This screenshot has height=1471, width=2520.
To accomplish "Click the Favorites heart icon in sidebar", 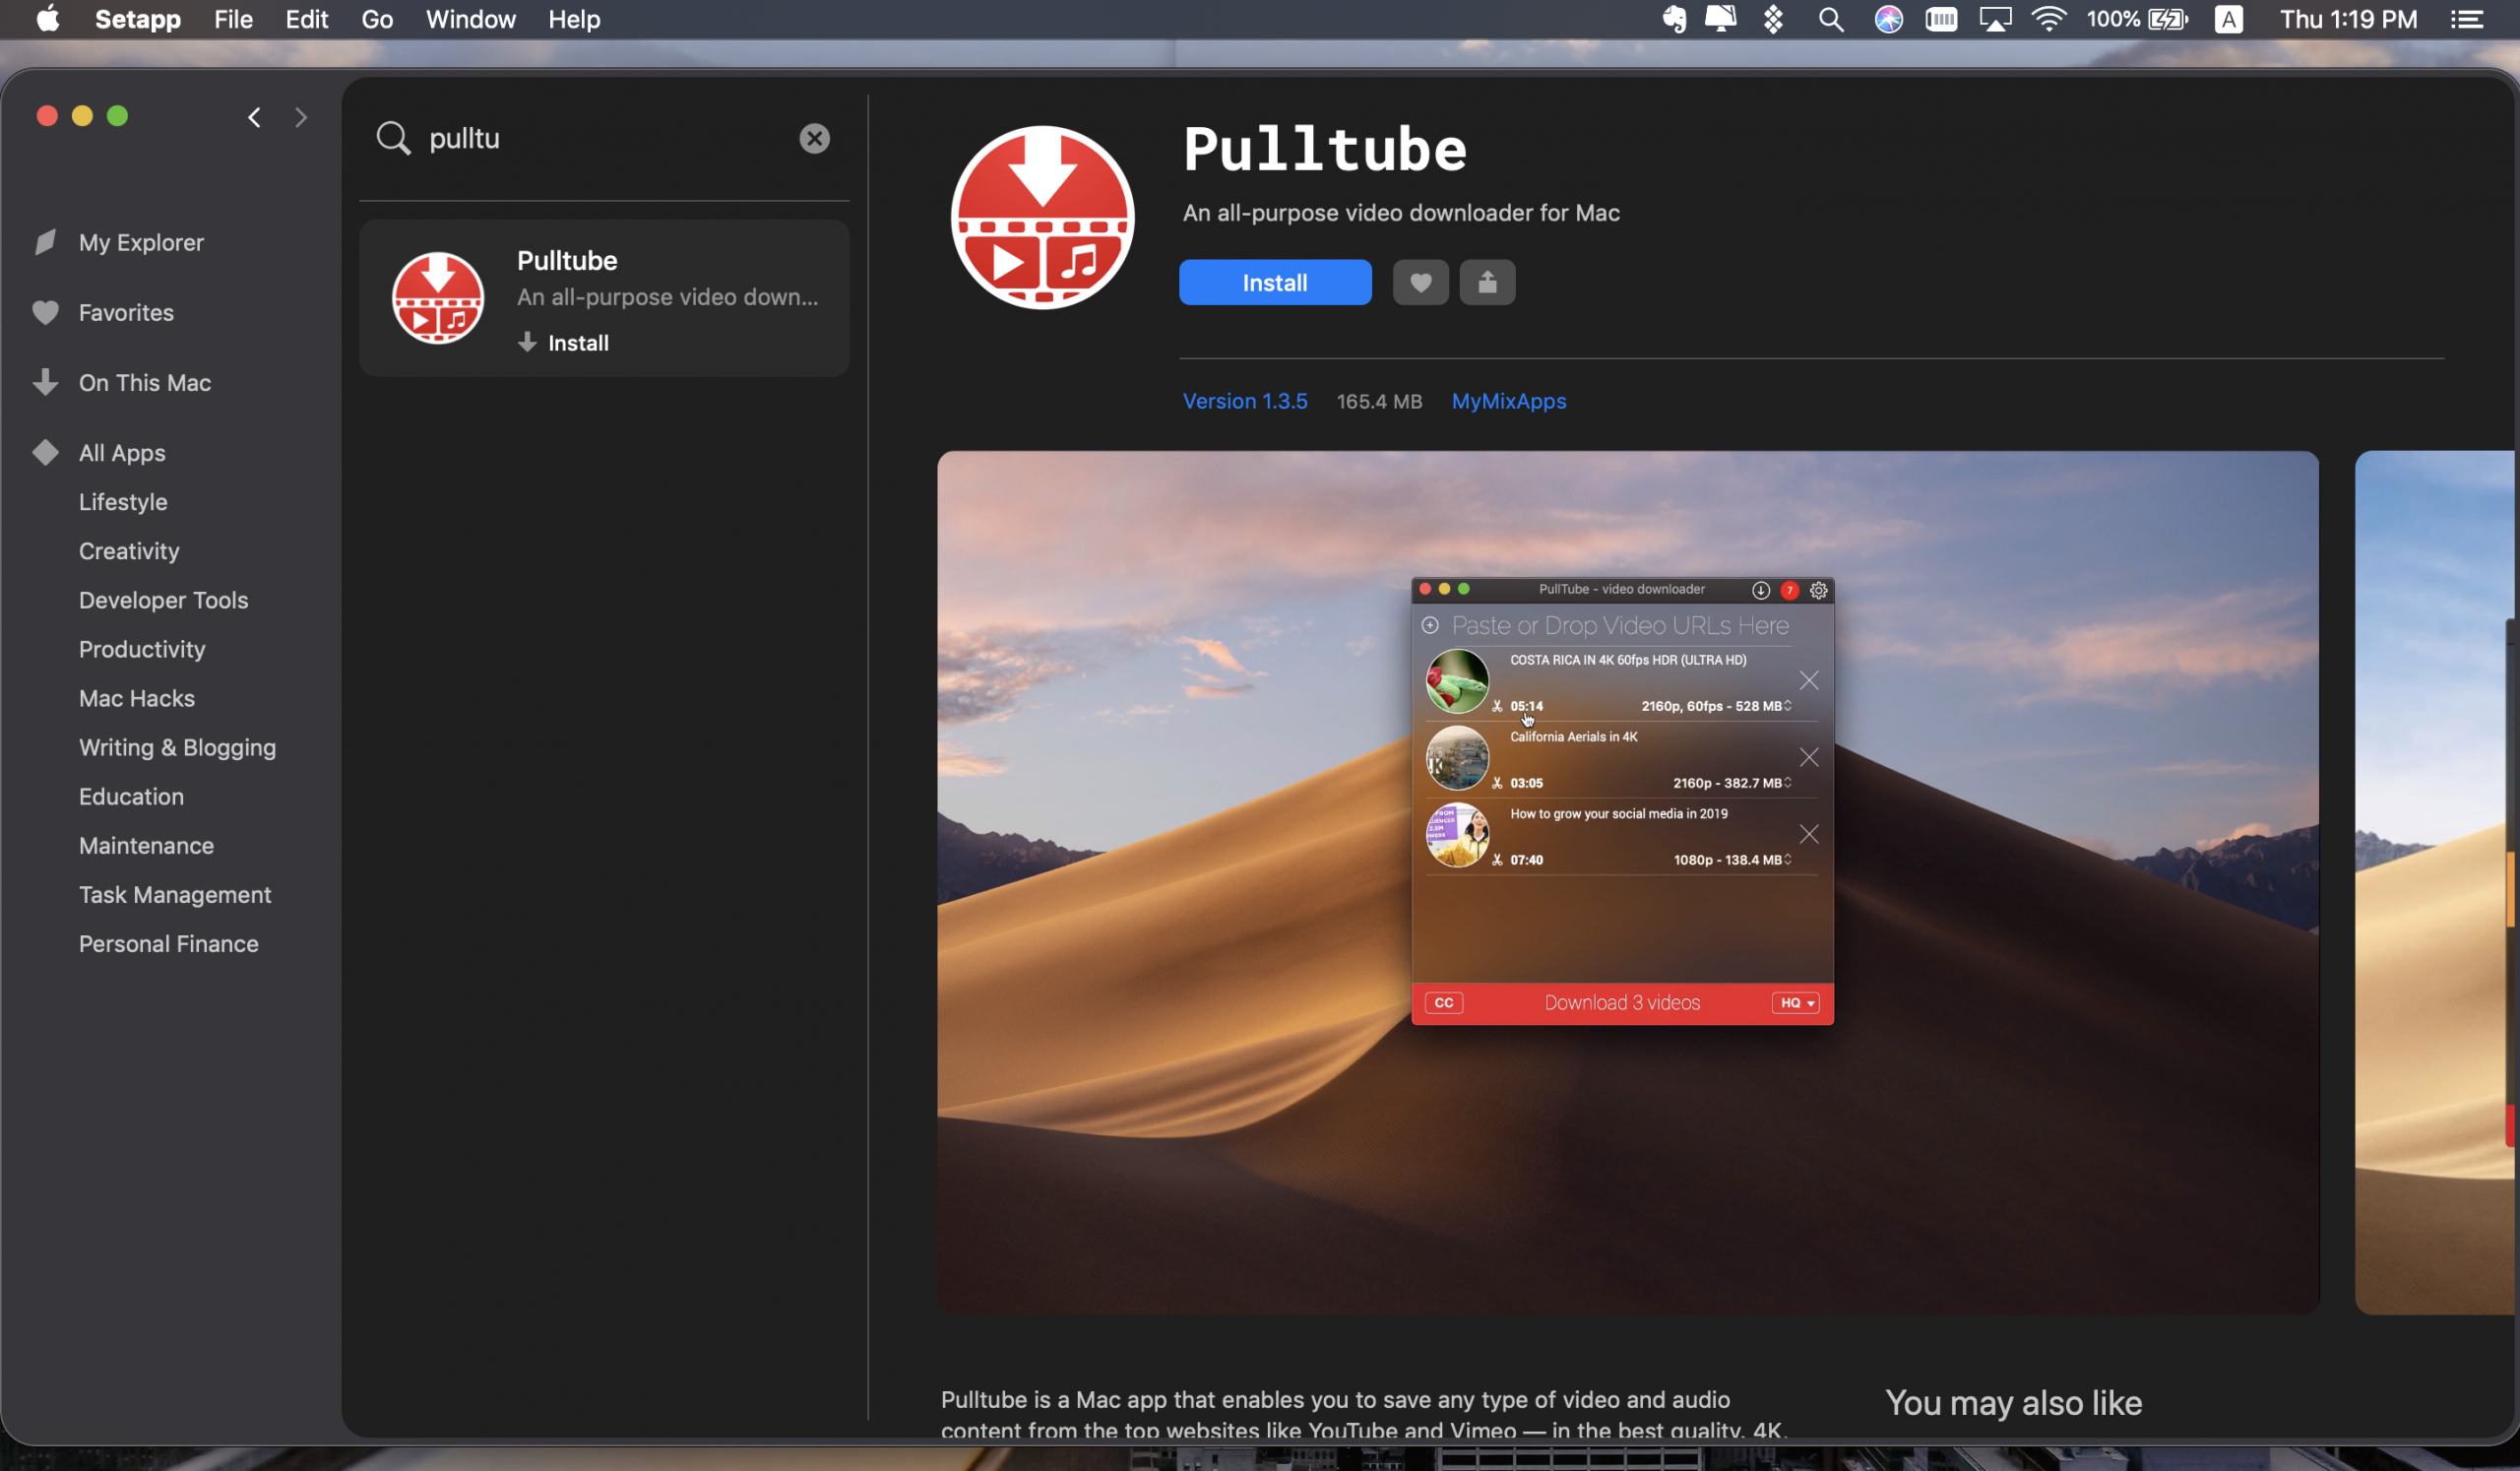I will click(x=45, y=312).
